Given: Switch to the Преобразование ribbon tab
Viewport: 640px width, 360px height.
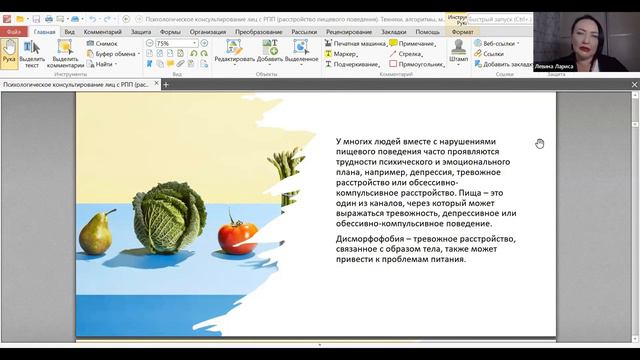Looking at the screenshot, I should 258,32.
